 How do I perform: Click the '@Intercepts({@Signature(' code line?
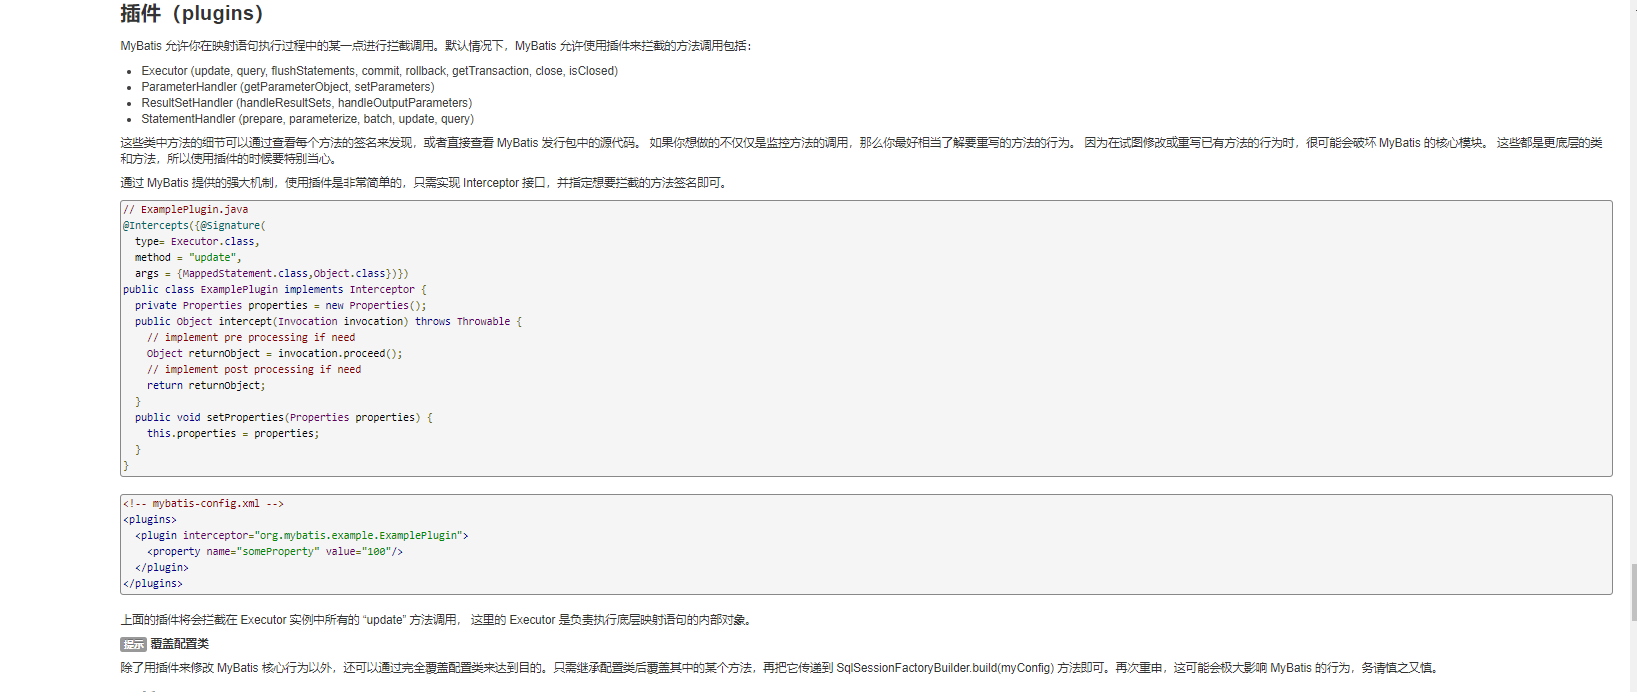(x=195, y=226)
